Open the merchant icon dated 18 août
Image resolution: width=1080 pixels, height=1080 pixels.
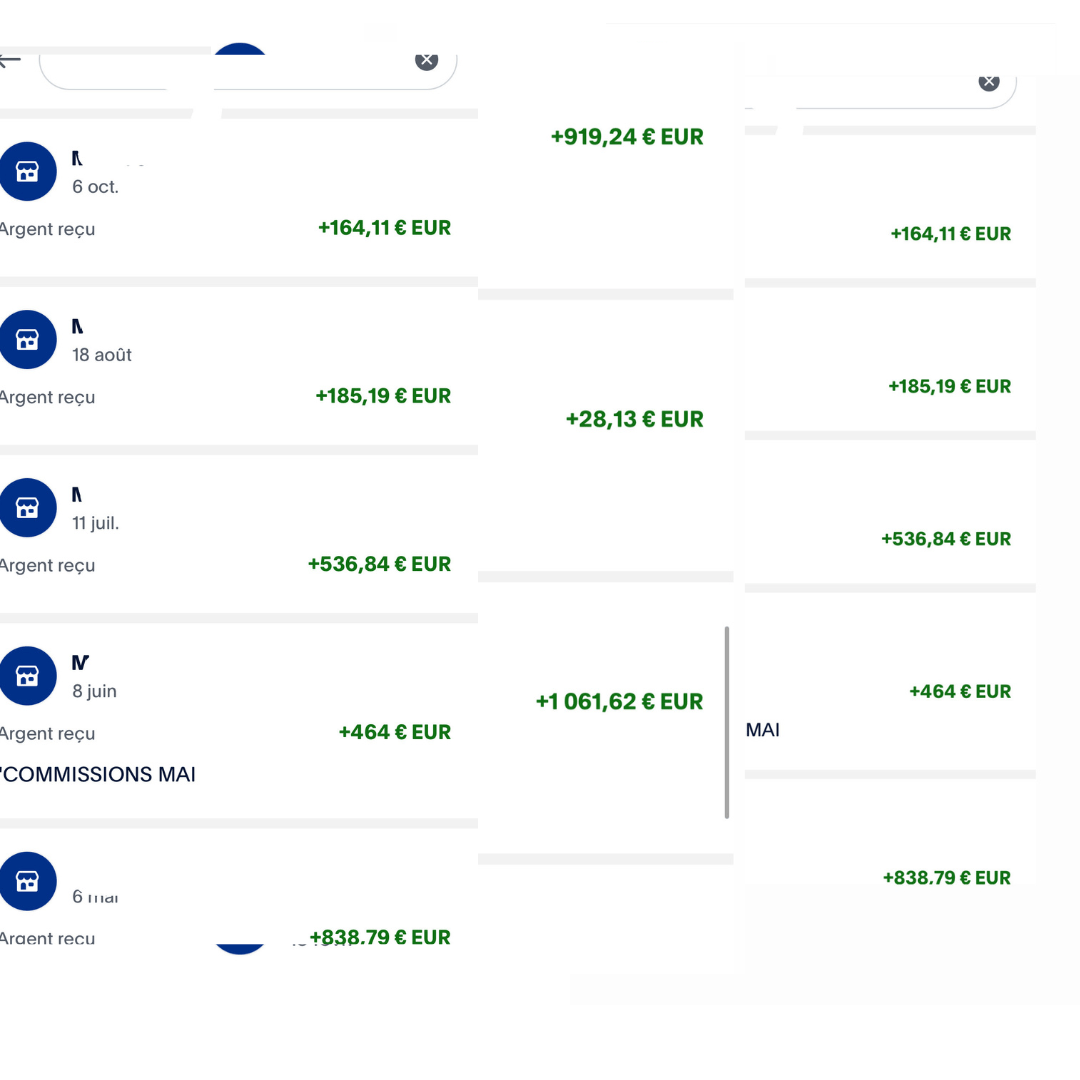27,340
